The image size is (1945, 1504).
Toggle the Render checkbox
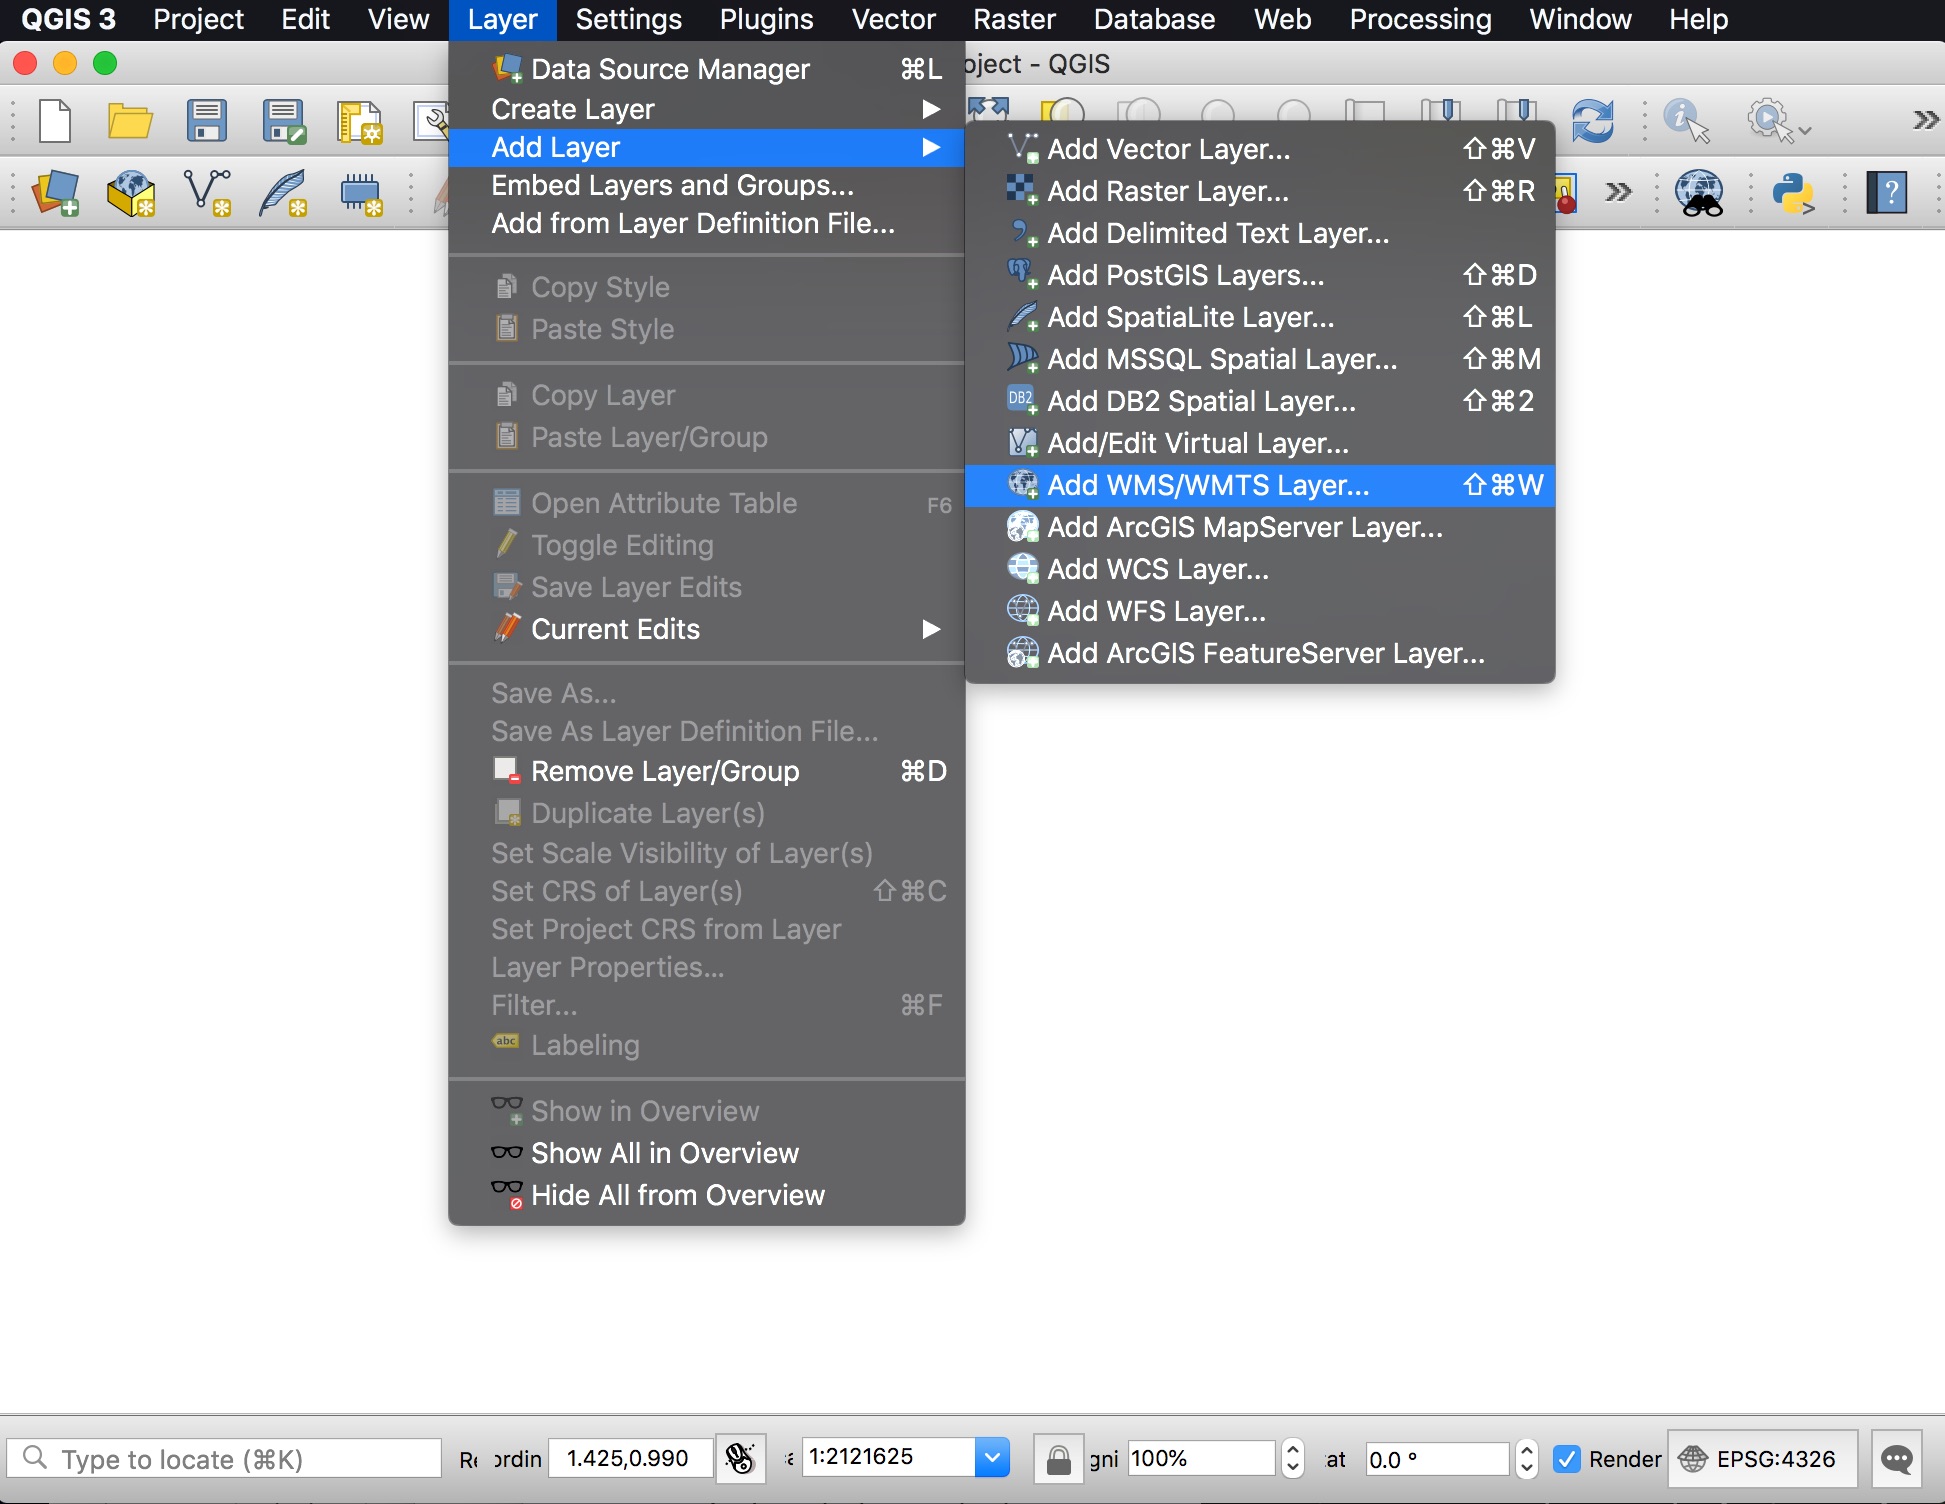[x=1568, y=1459]
